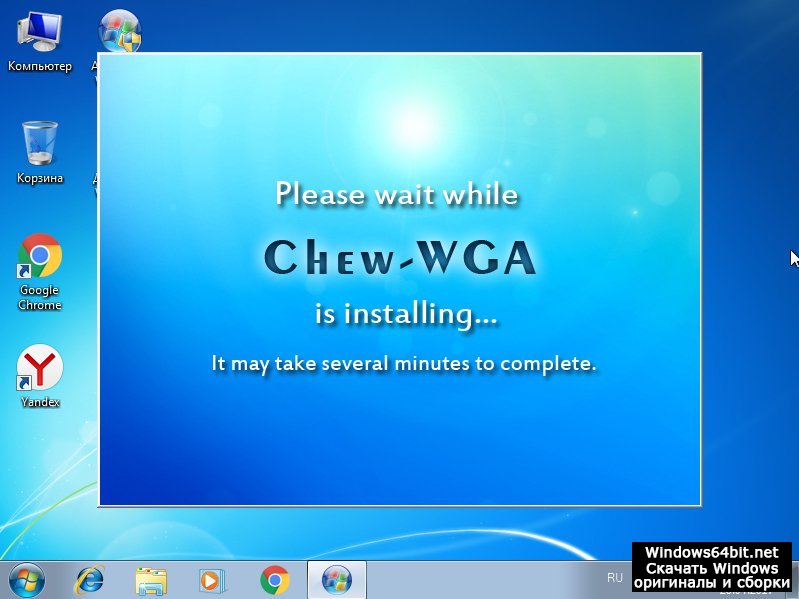
Task: Open the RU input language indicator
Action: click(x=614, y=578)
